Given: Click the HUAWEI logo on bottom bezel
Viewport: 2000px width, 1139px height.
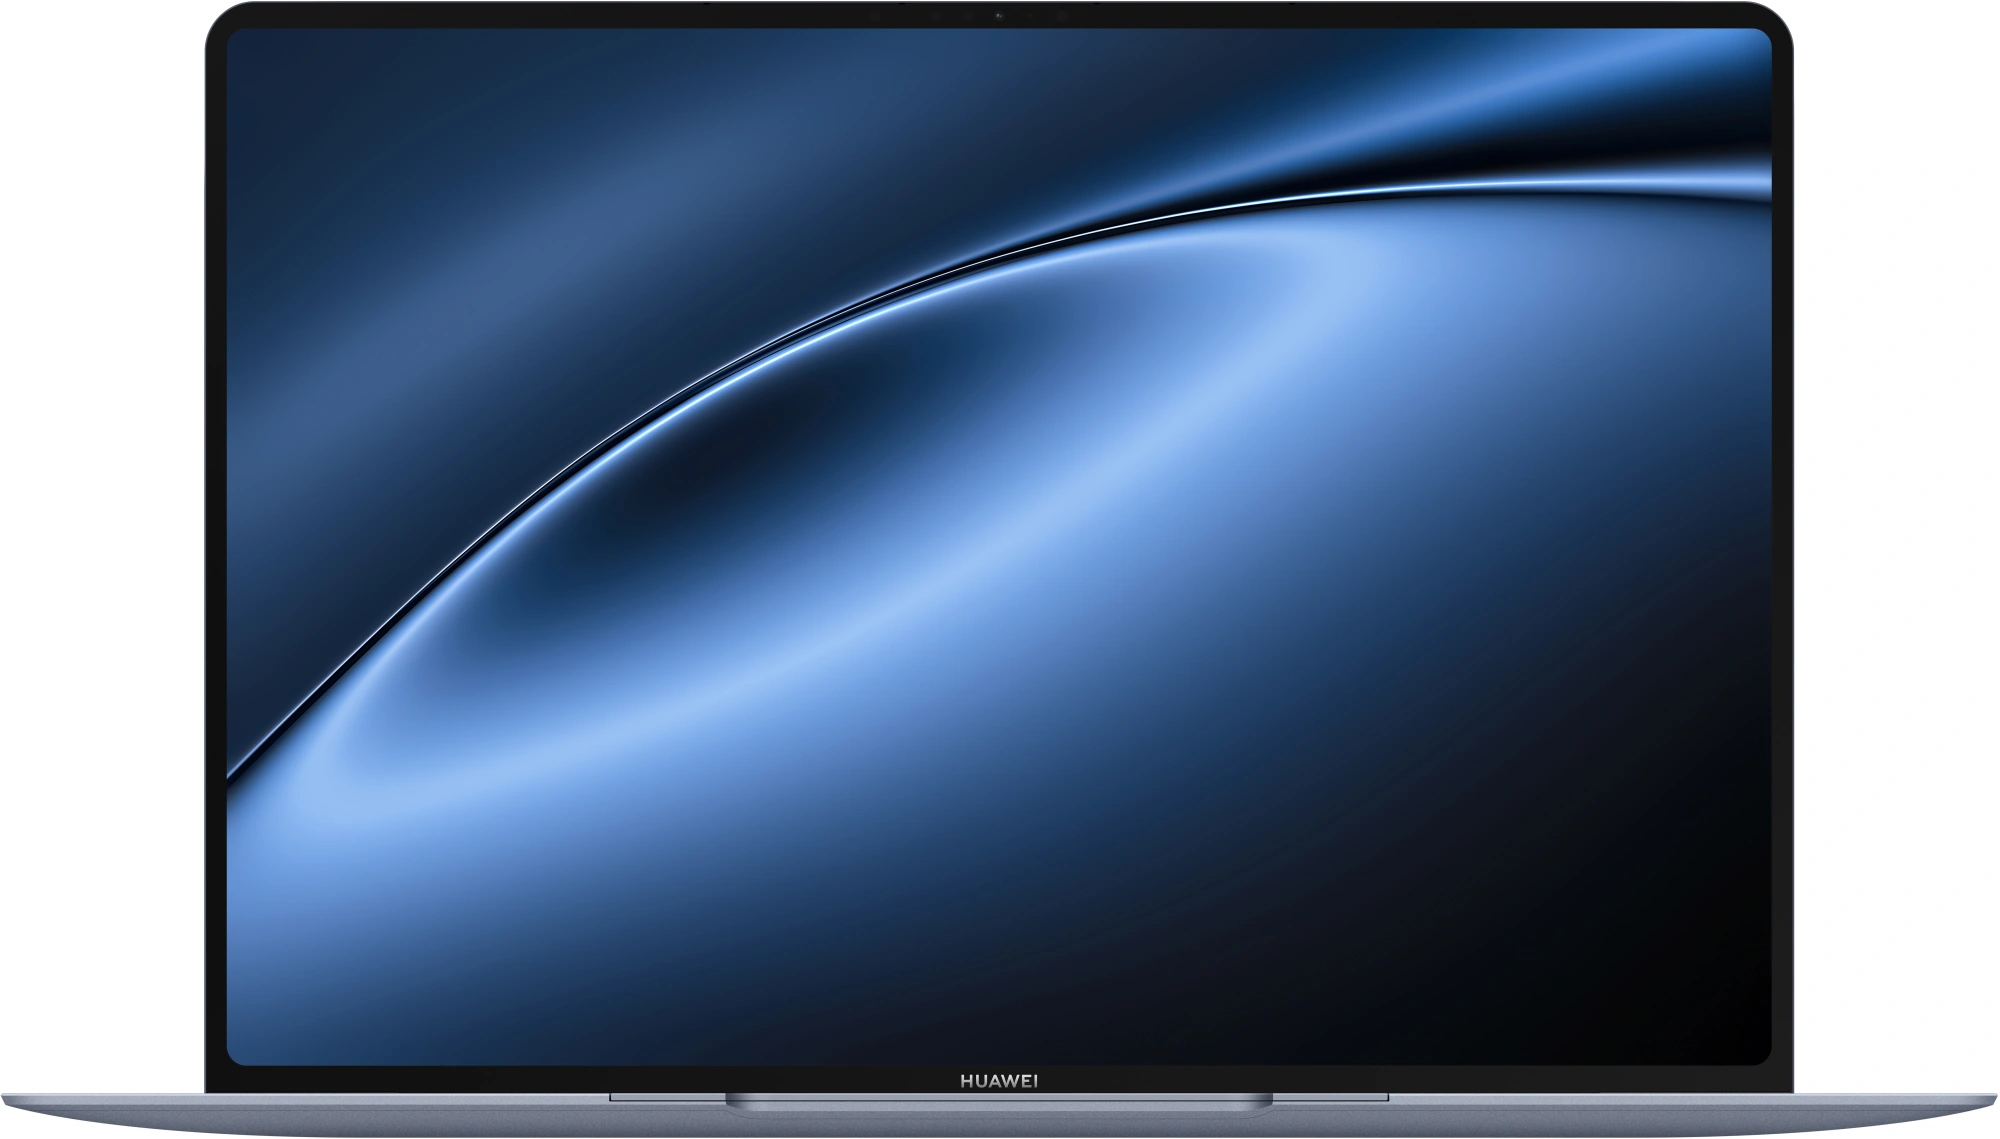Looking at the screenshot, I should point(999,1080).
